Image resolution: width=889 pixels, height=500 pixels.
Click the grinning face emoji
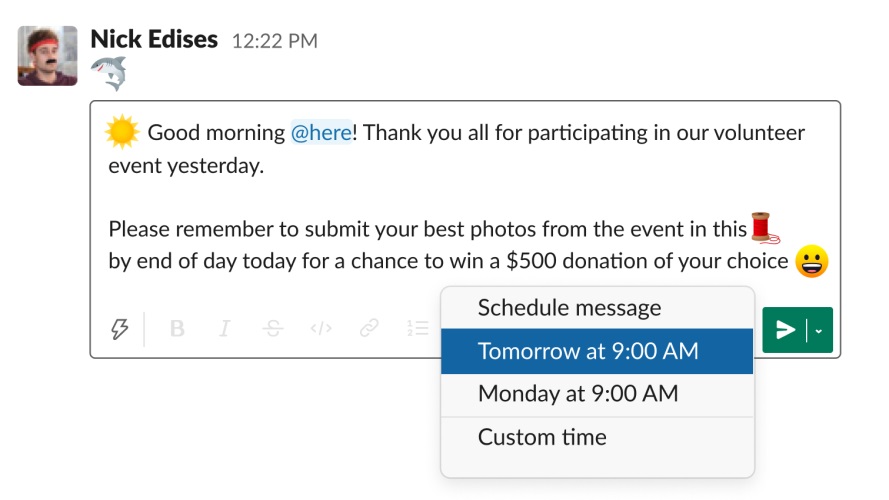click(x=812, y=262)
